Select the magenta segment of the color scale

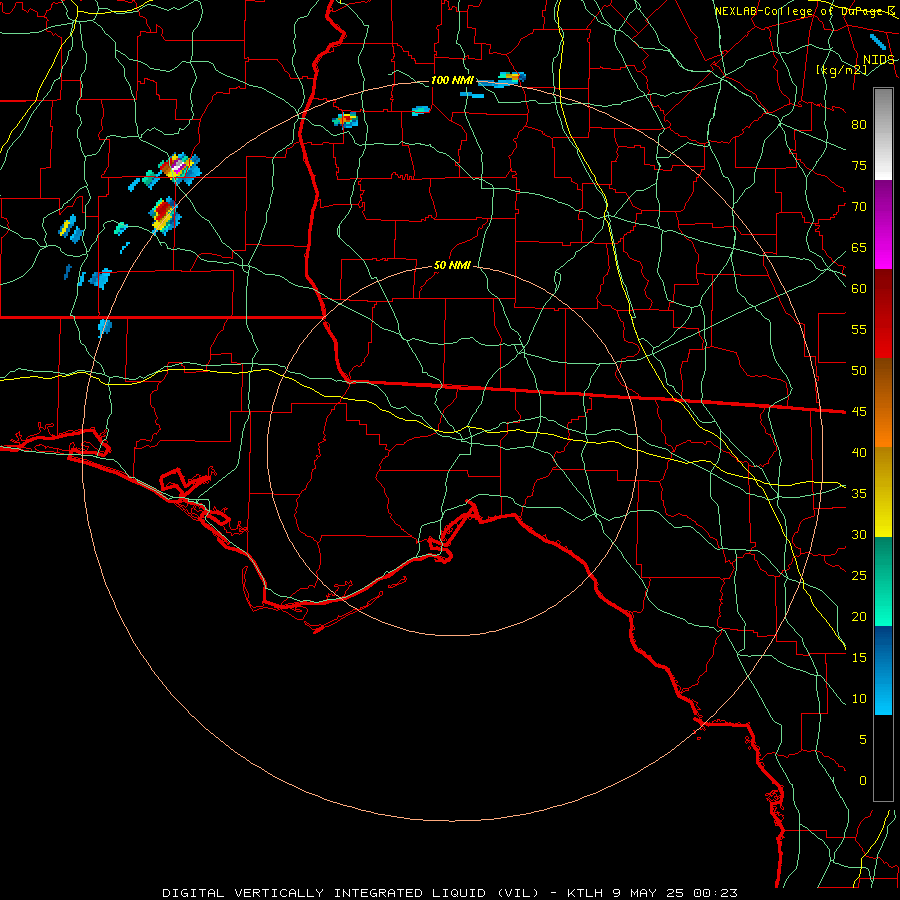[x=883, y=224]
